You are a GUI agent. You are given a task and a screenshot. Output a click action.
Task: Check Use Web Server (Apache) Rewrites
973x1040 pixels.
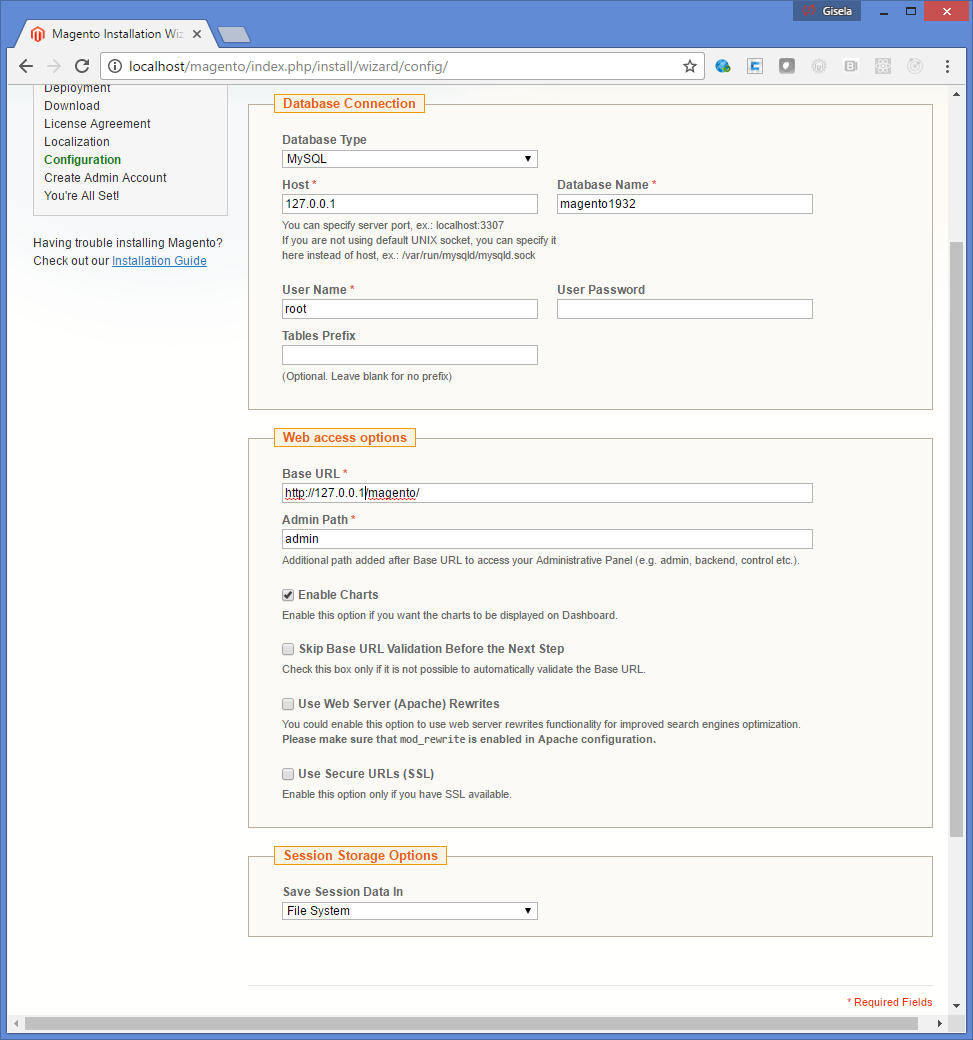288,704
